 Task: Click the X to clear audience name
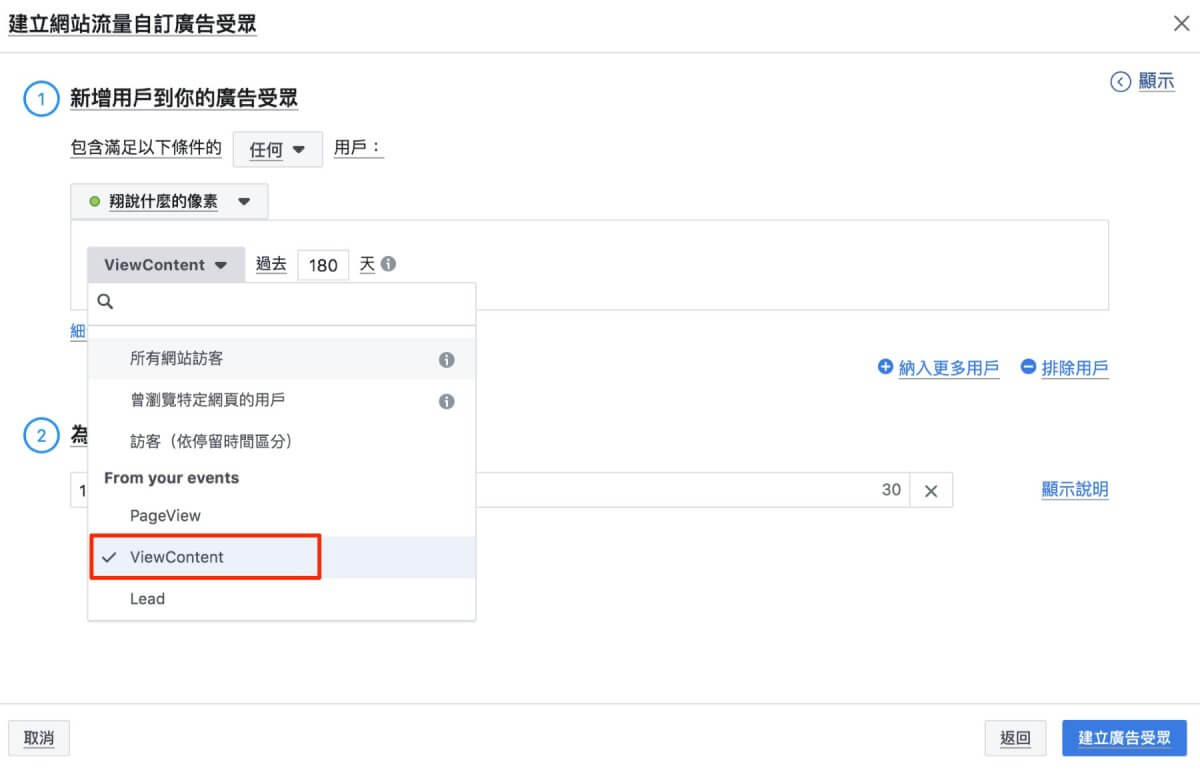point(930,491)
